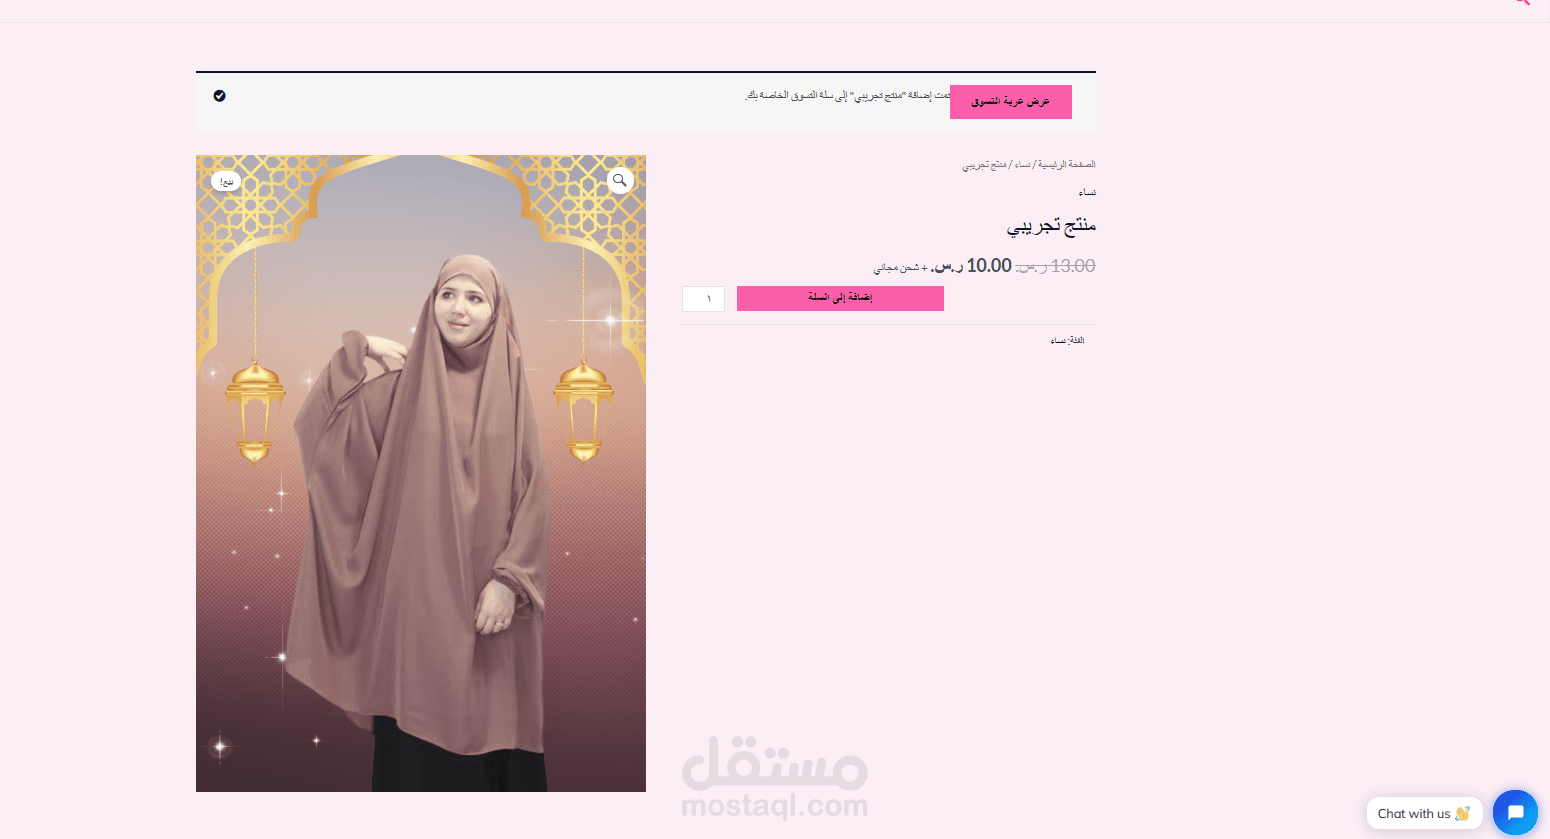1550x839 pixels.
Task: Click the نساء label above the product title
Action: pyautogui.click(x=1087, y=192)
